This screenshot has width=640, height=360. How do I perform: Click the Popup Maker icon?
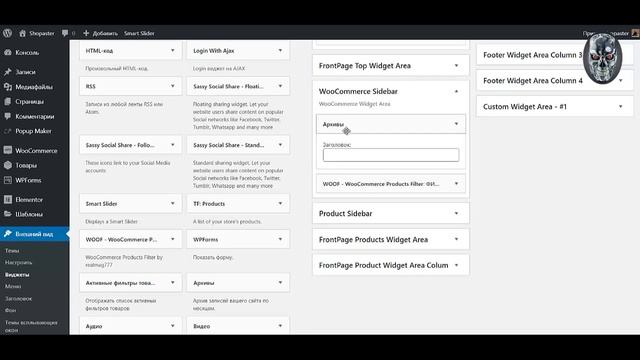click(x=8, y=131)
